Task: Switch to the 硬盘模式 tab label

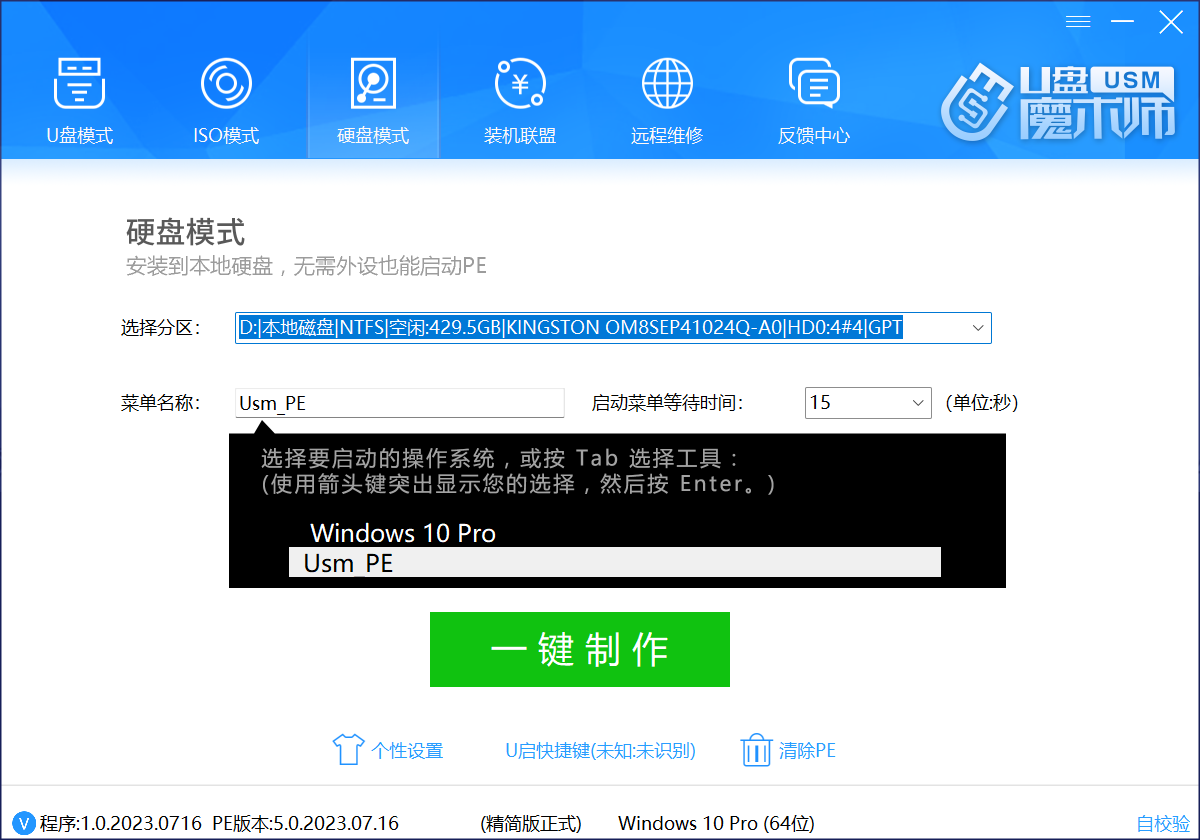Action: (373, 136)
